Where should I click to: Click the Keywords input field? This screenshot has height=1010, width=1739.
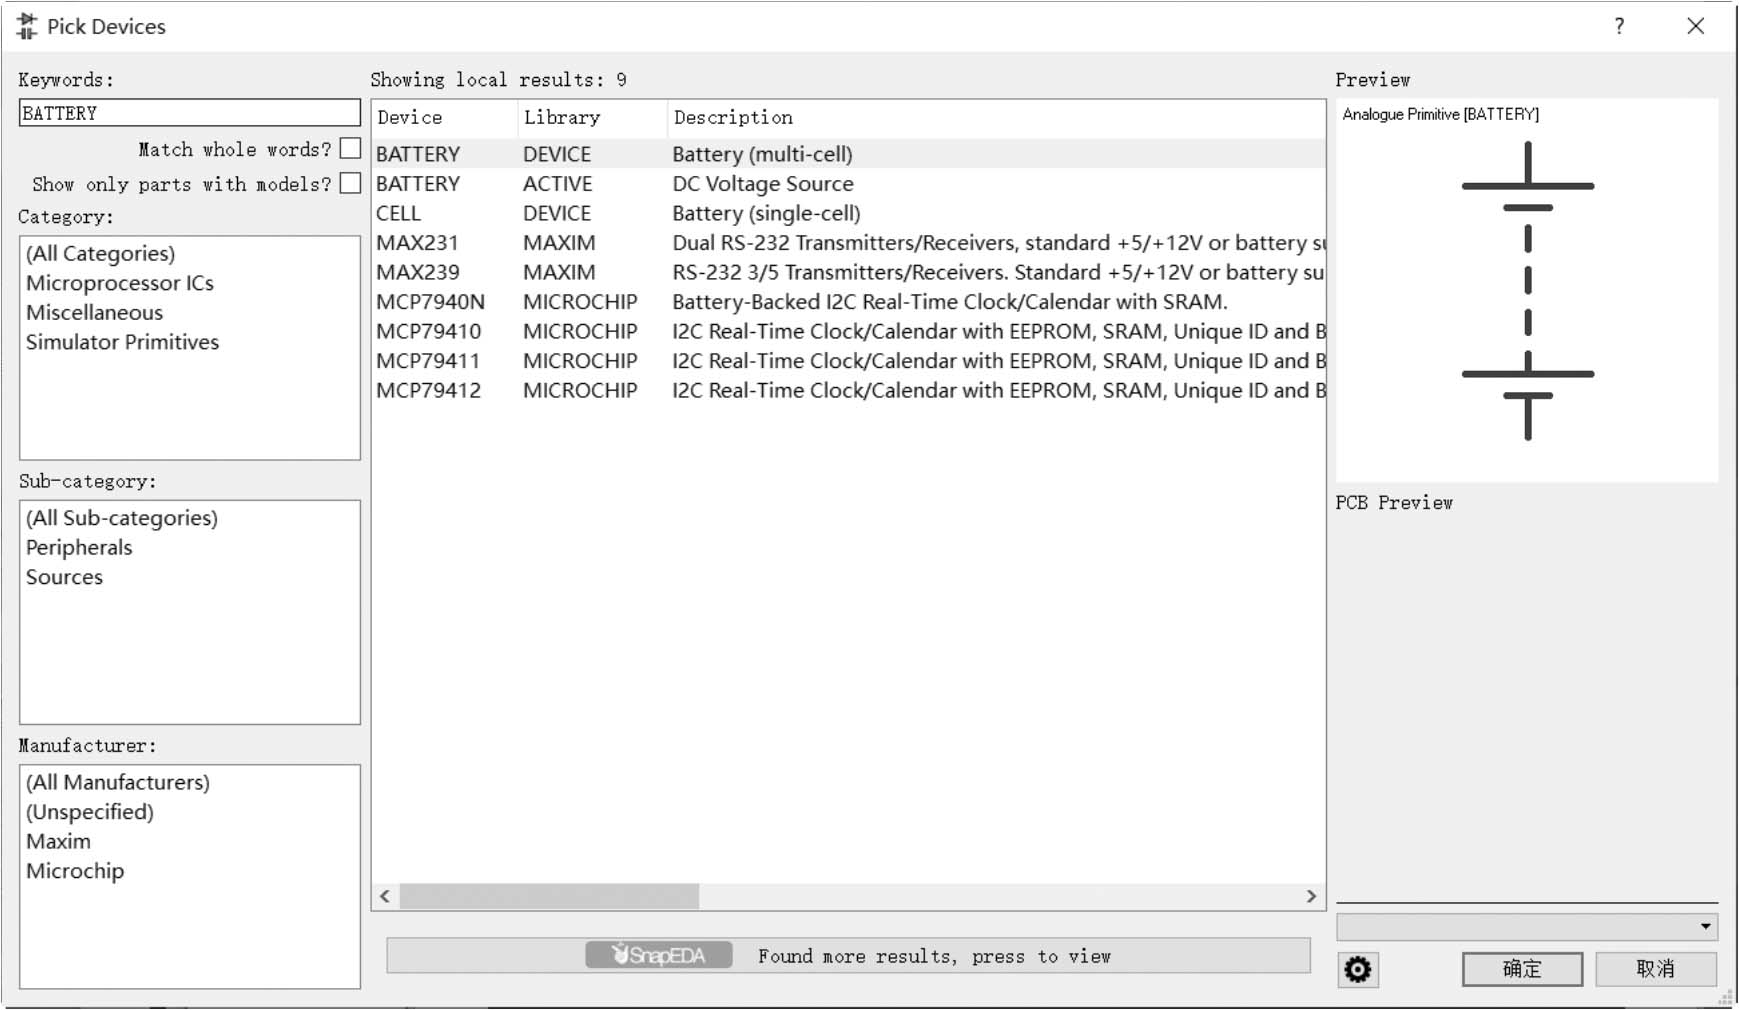coord(189,113)
